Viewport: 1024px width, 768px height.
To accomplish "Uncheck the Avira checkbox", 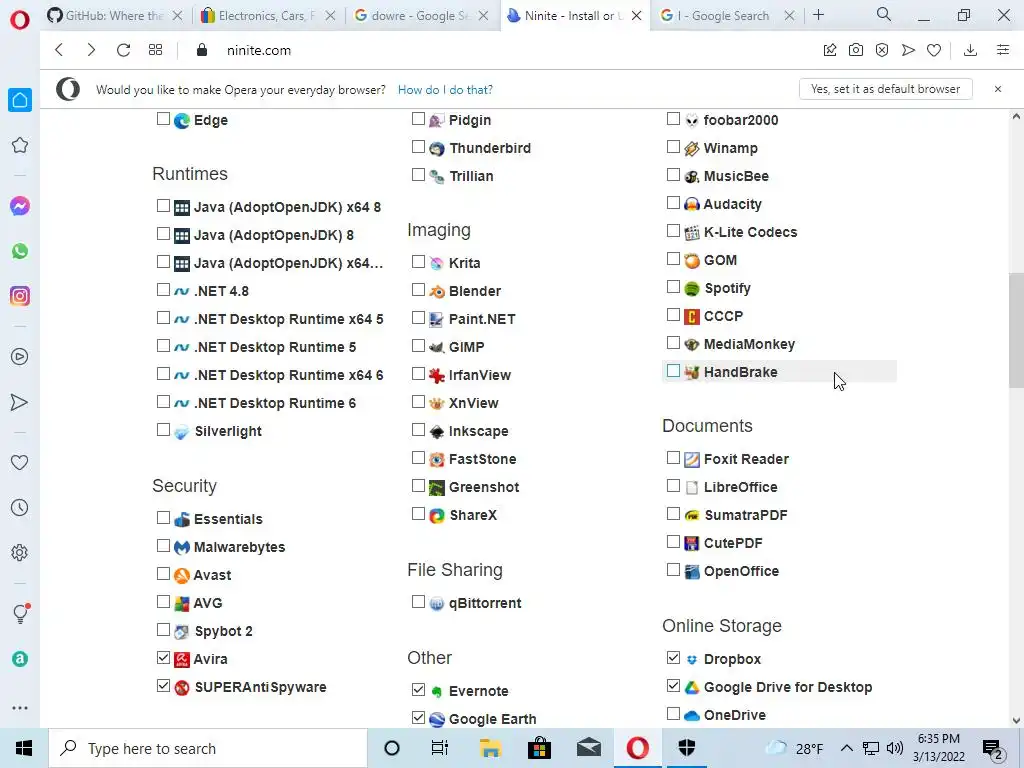I will pos(163,658).
